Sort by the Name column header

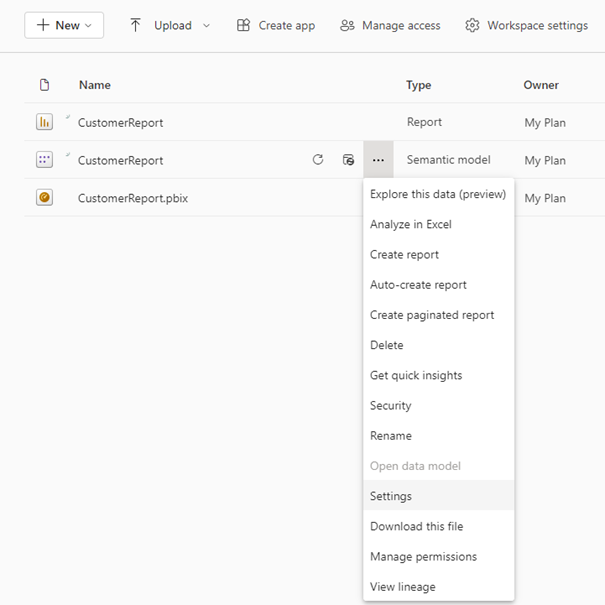click(x=95, y=85)
